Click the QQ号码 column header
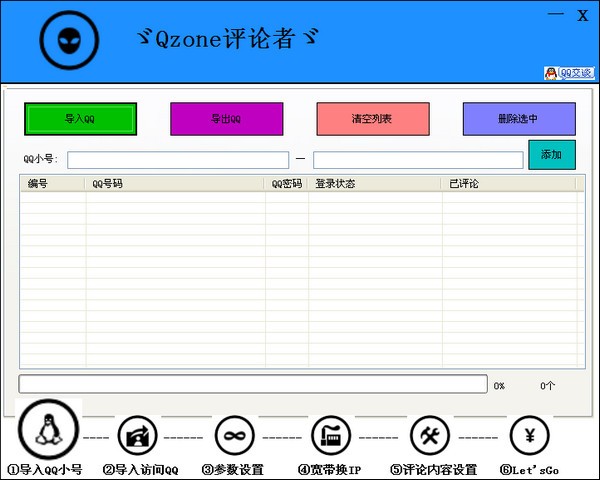Screen dimensions: 600x480 pos(175,184)
